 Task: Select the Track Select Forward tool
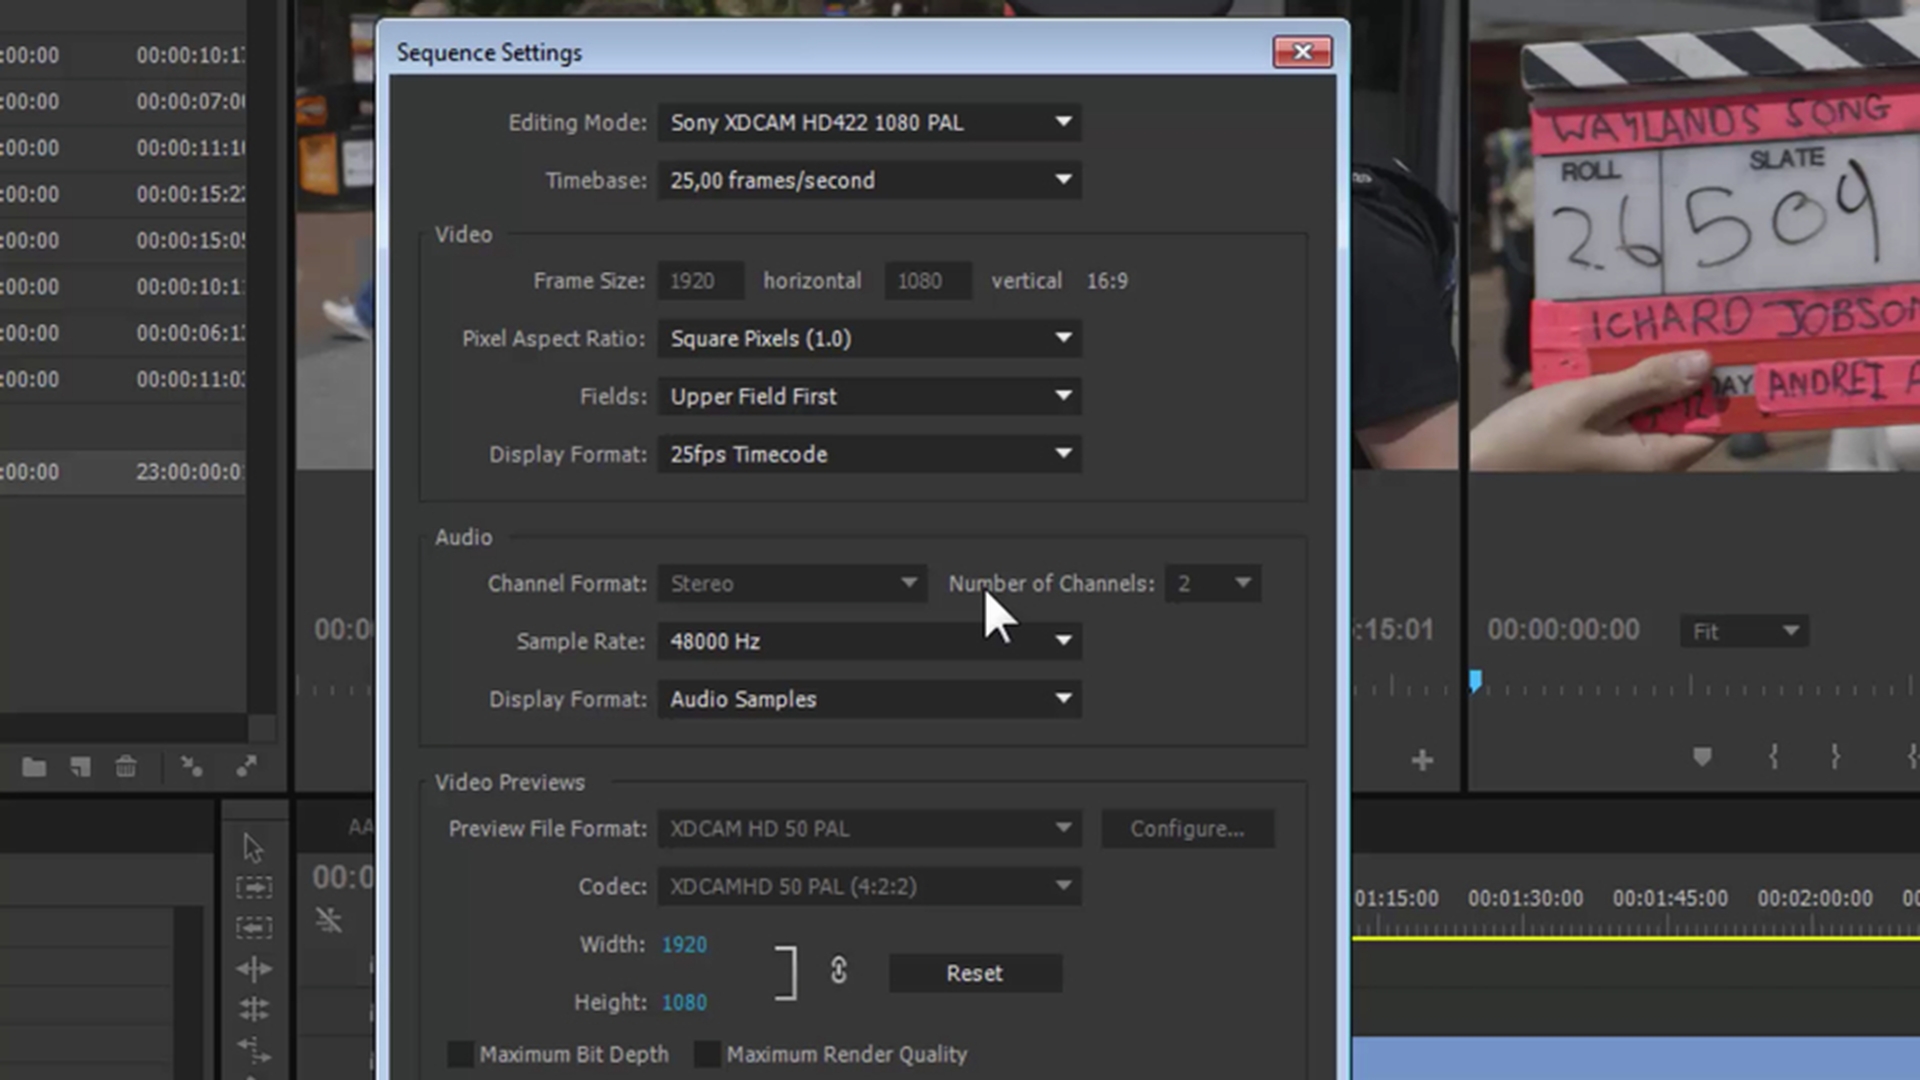[253, 887]
